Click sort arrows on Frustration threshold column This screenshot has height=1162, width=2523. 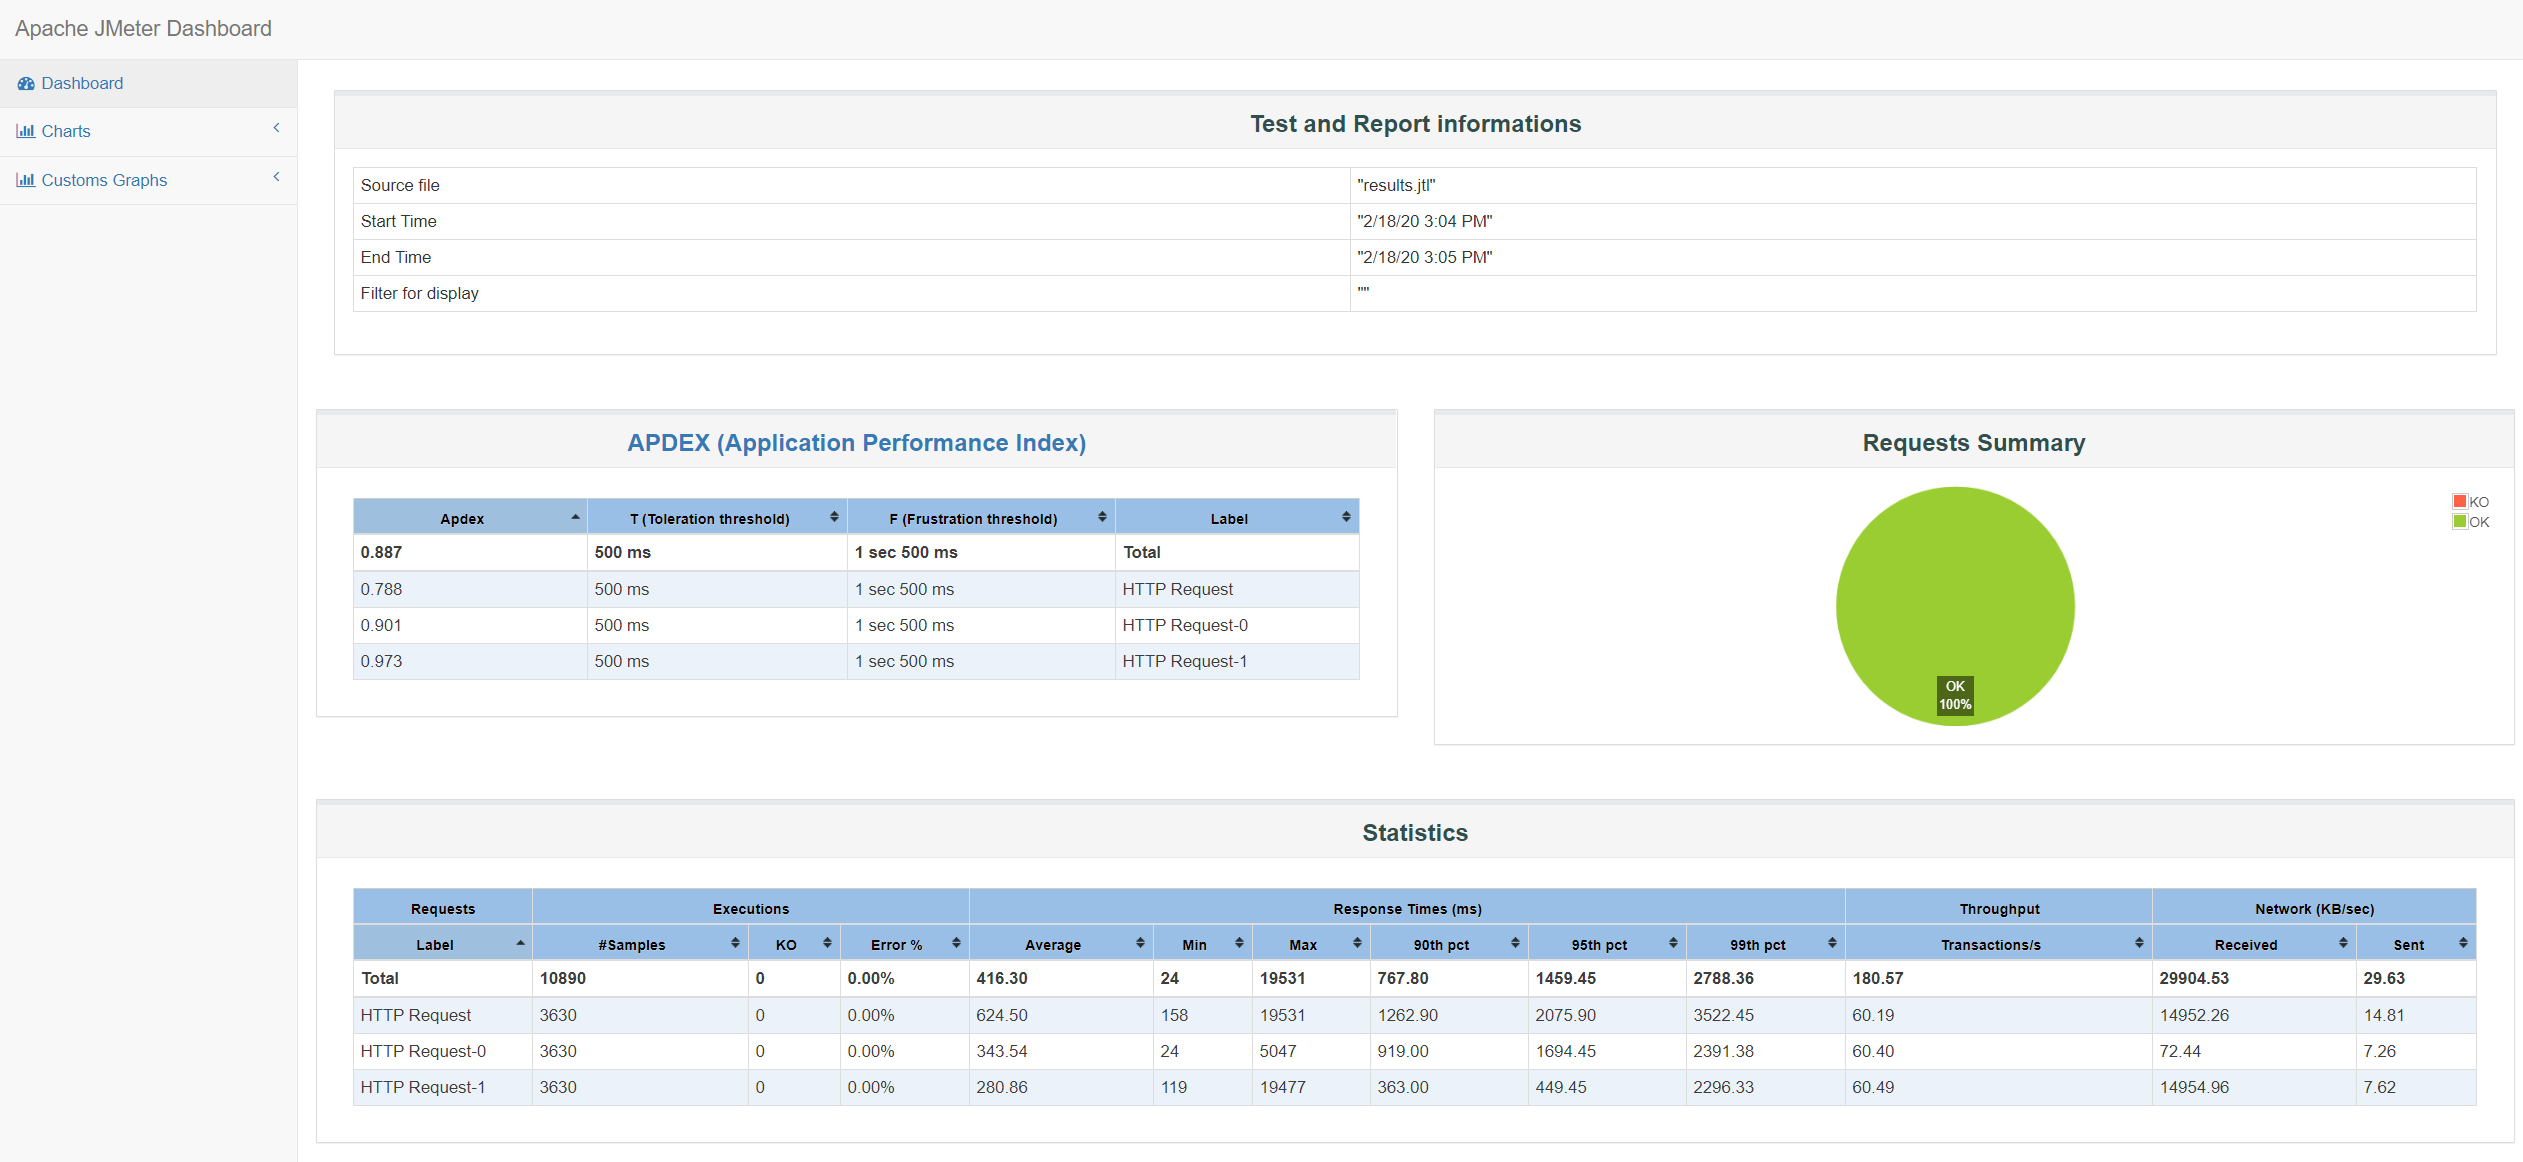pos(1102,517)
